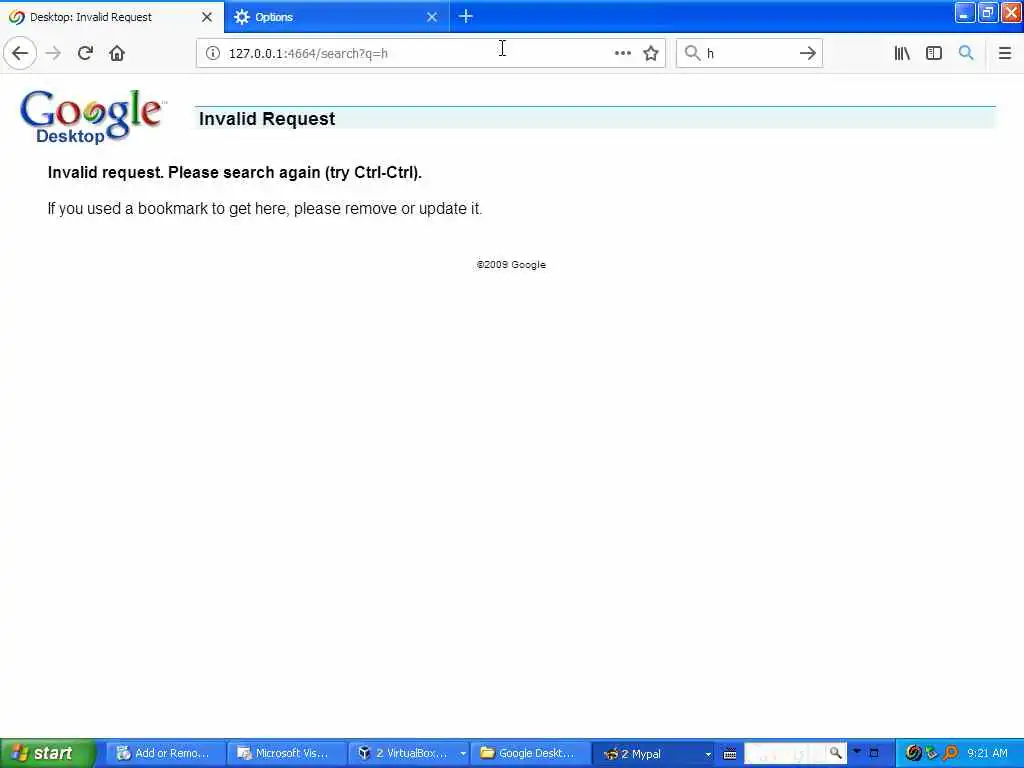Image resolution: width=1024 pixels, height=768 pixels.
Task: Open the browser home page
Action: pos(117,53)
